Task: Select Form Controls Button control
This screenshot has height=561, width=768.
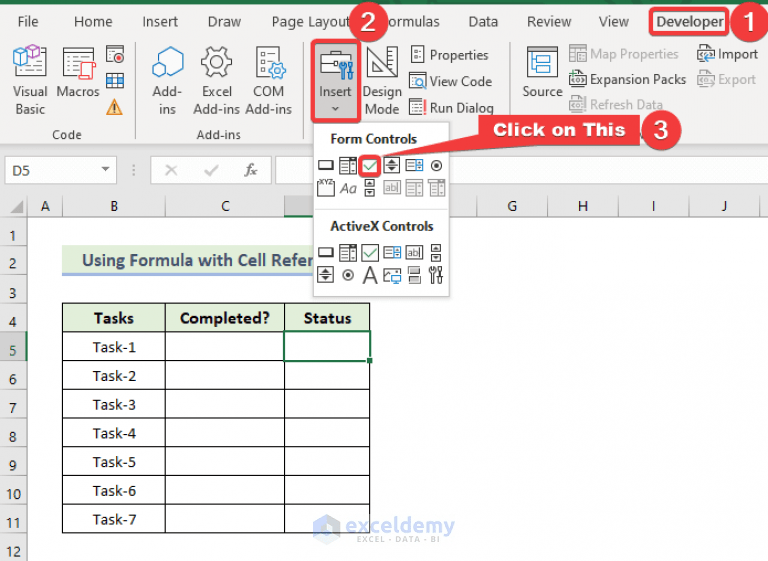Action: [x=326, y=166]
